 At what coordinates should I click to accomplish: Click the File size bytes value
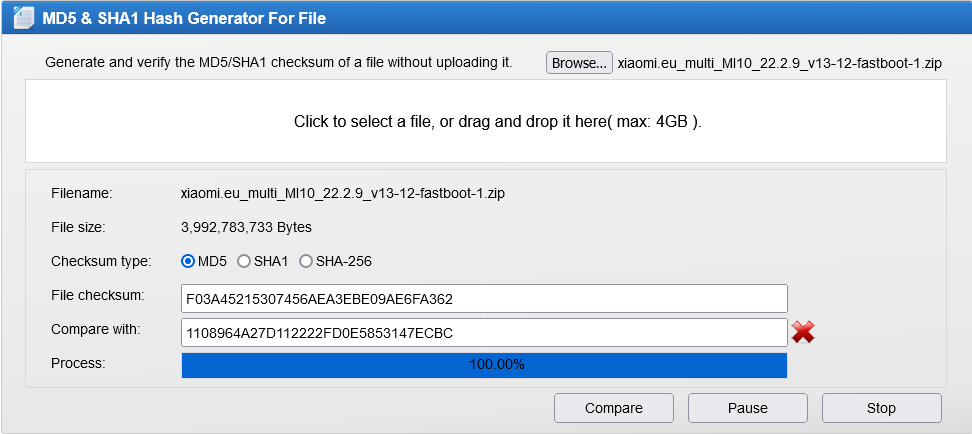246,228
